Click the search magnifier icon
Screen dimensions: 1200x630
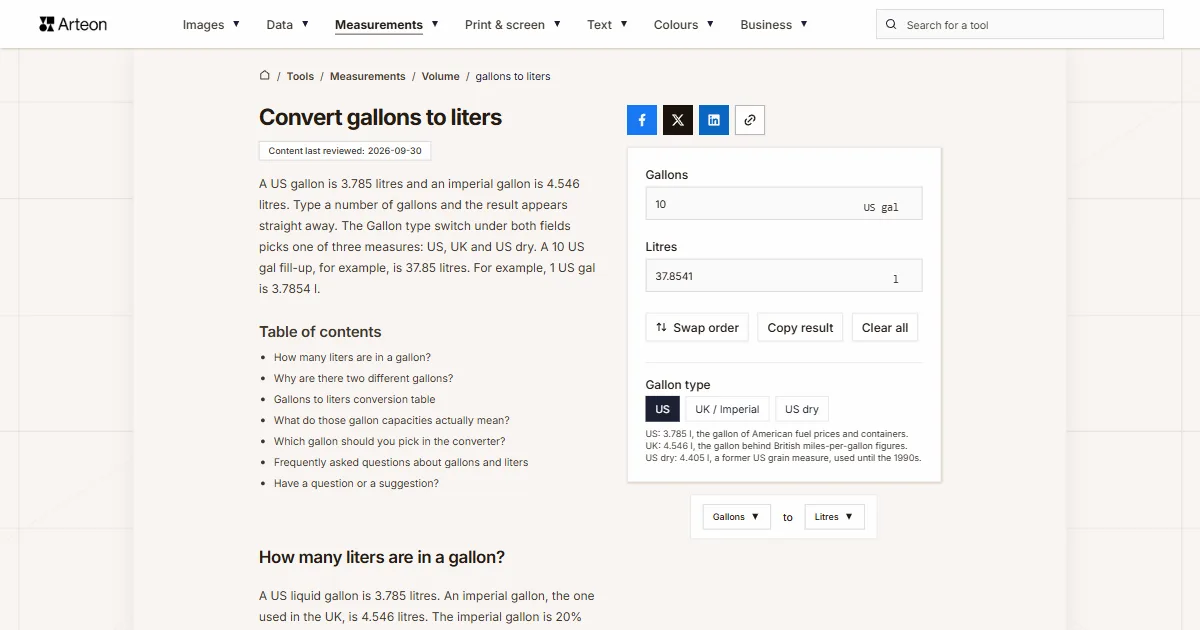point(892,25)
